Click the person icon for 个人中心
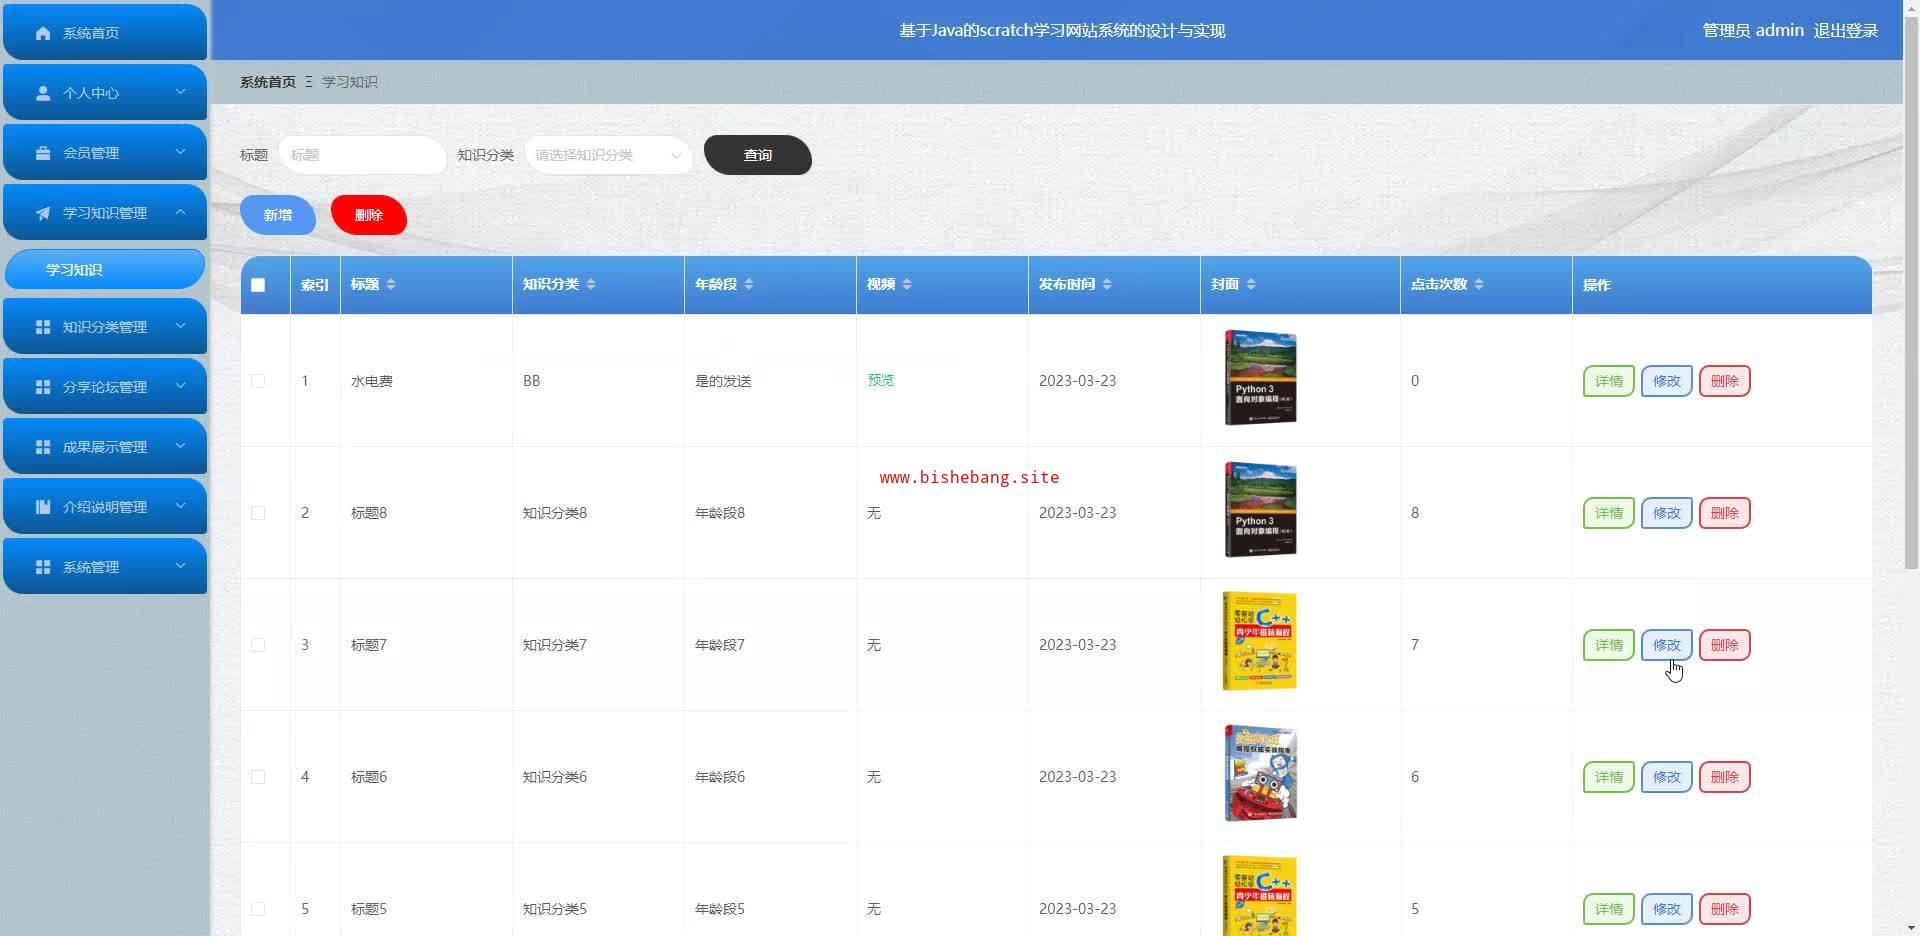 coord(43,93)
